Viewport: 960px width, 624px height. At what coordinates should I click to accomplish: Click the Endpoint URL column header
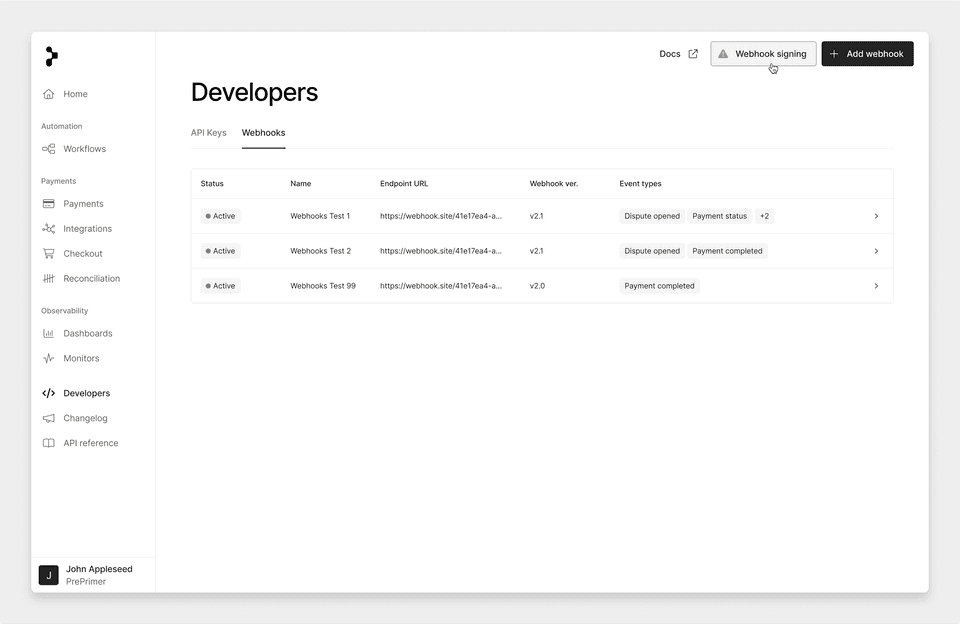(403, 184)
